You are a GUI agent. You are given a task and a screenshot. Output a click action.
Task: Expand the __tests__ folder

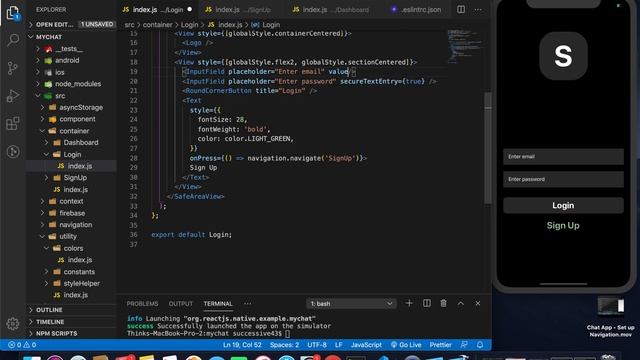point(71,49)
